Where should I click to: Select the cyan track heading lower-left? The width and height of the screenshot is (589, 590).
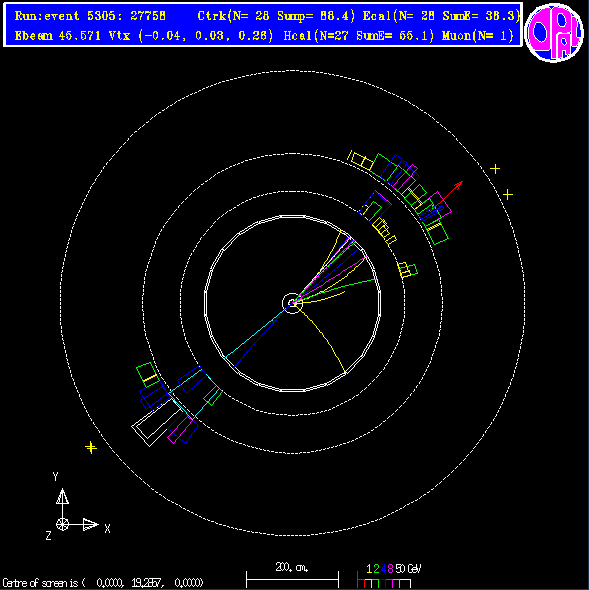(x=258, y=330)
